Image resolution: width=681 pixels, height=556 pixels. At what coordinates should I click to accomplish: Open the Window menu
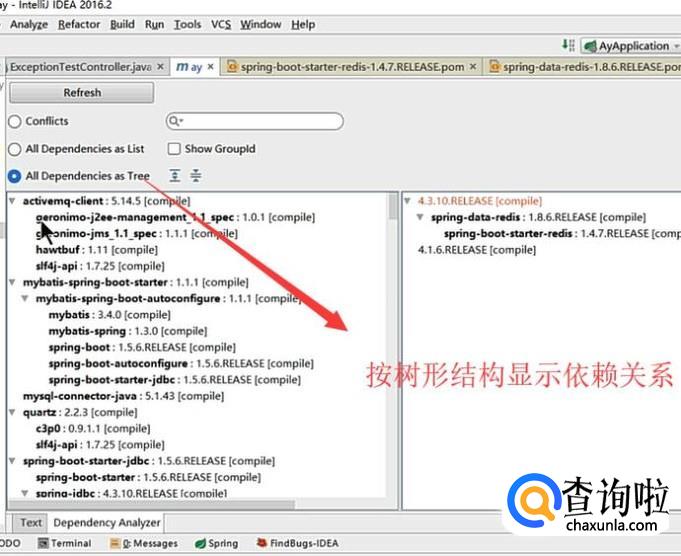pyautogui.click(x=261, y=24)
